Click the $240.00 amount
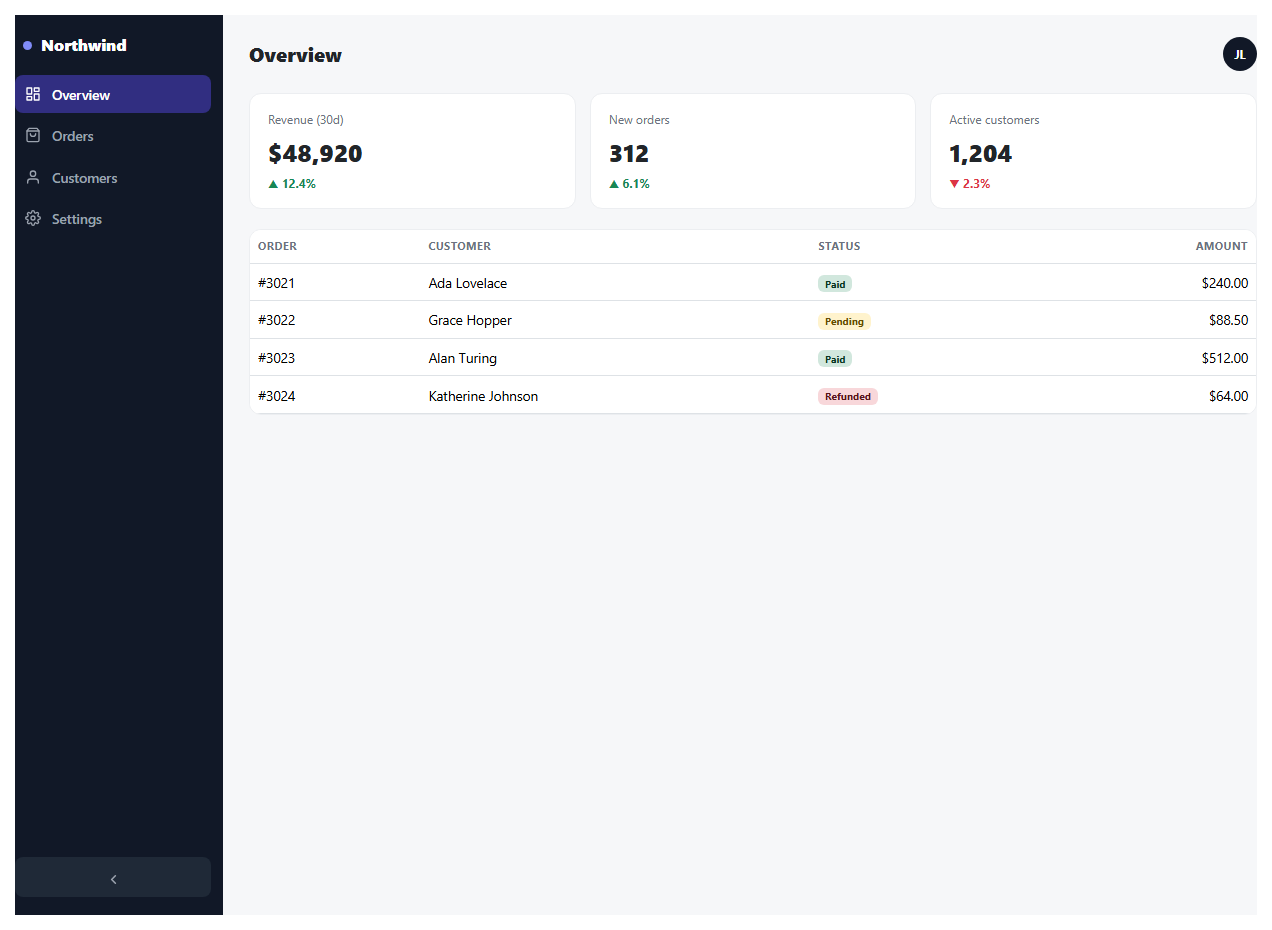Image resolution: width=1272 pixels, height=930 pixels. [1225, 283]
